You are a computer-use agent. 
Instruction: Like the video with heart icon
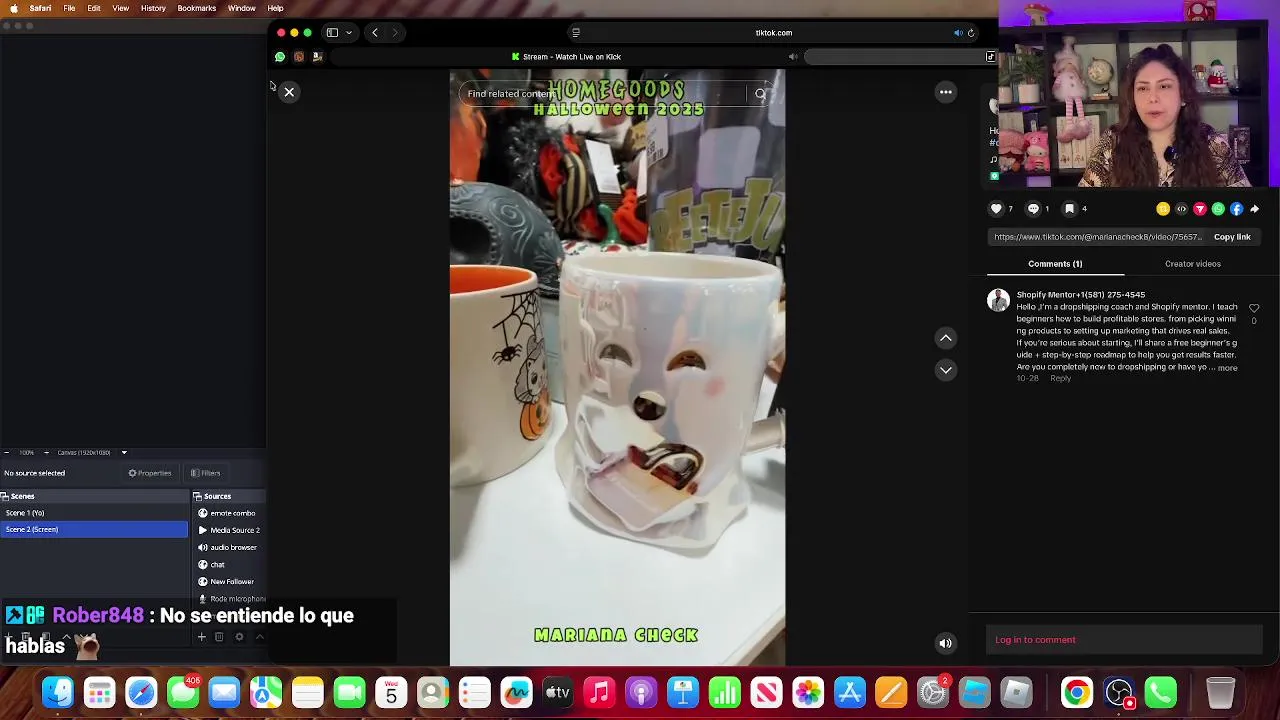point(996,209)
